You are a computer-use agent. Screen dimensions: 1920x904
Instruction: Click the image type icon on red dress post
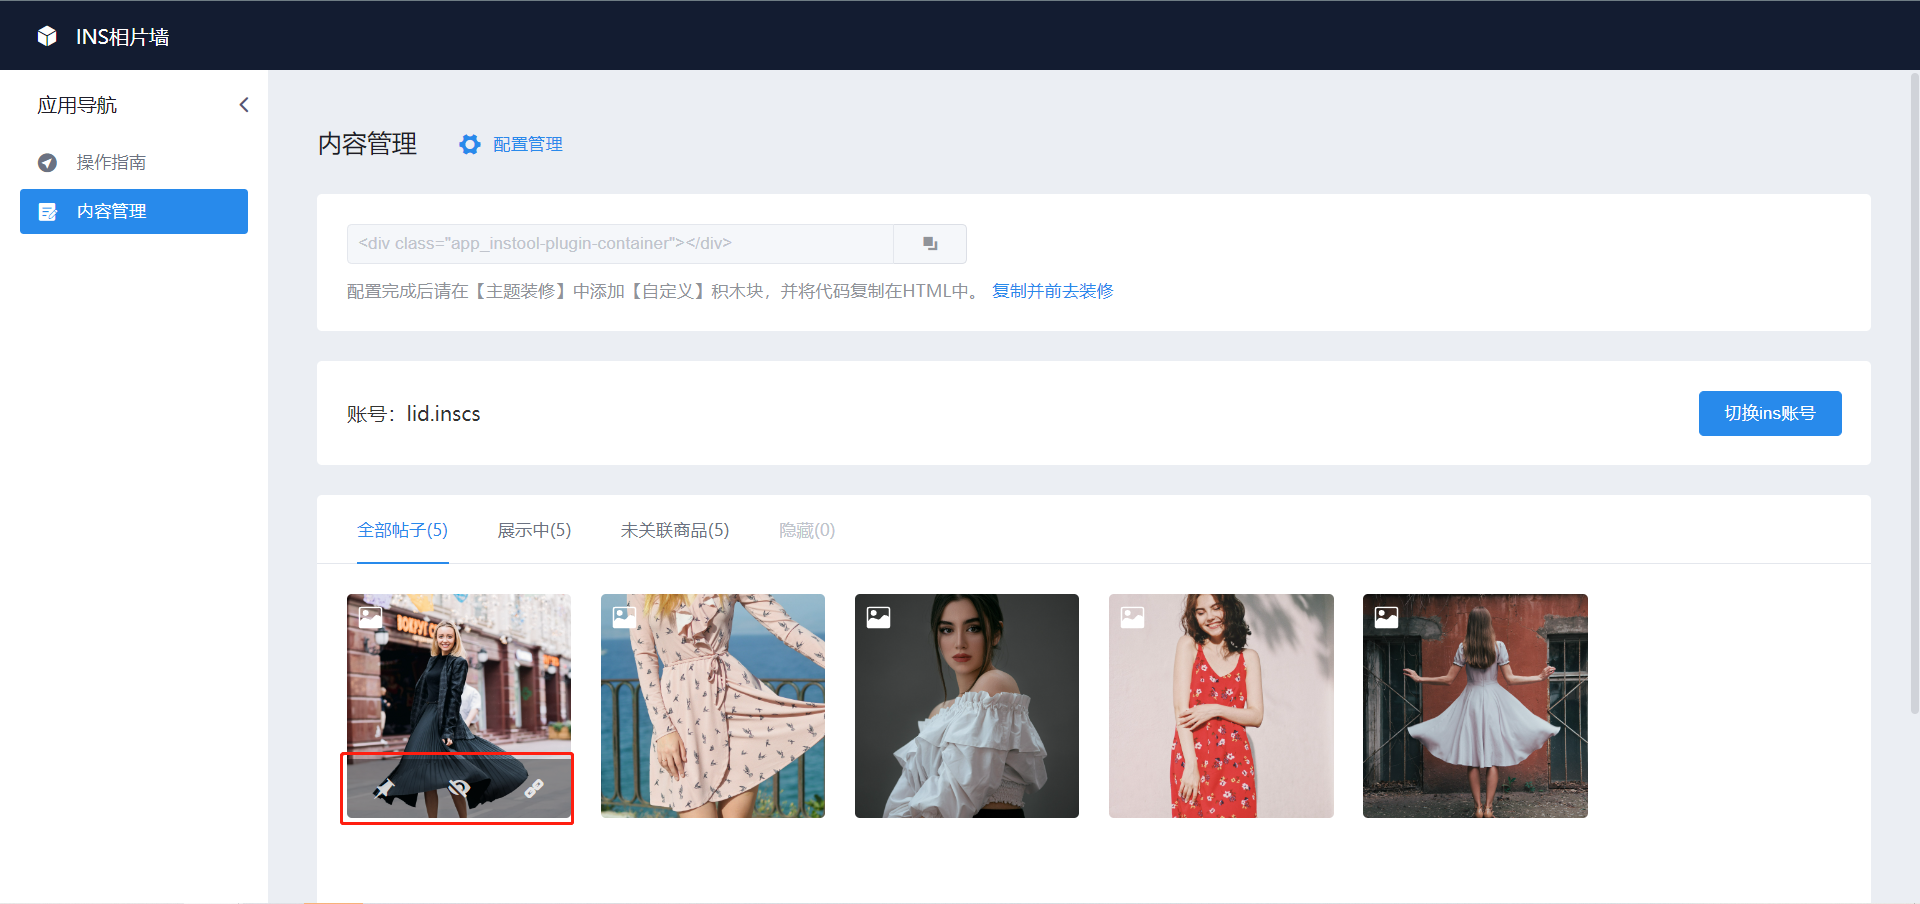(1133, 617)
